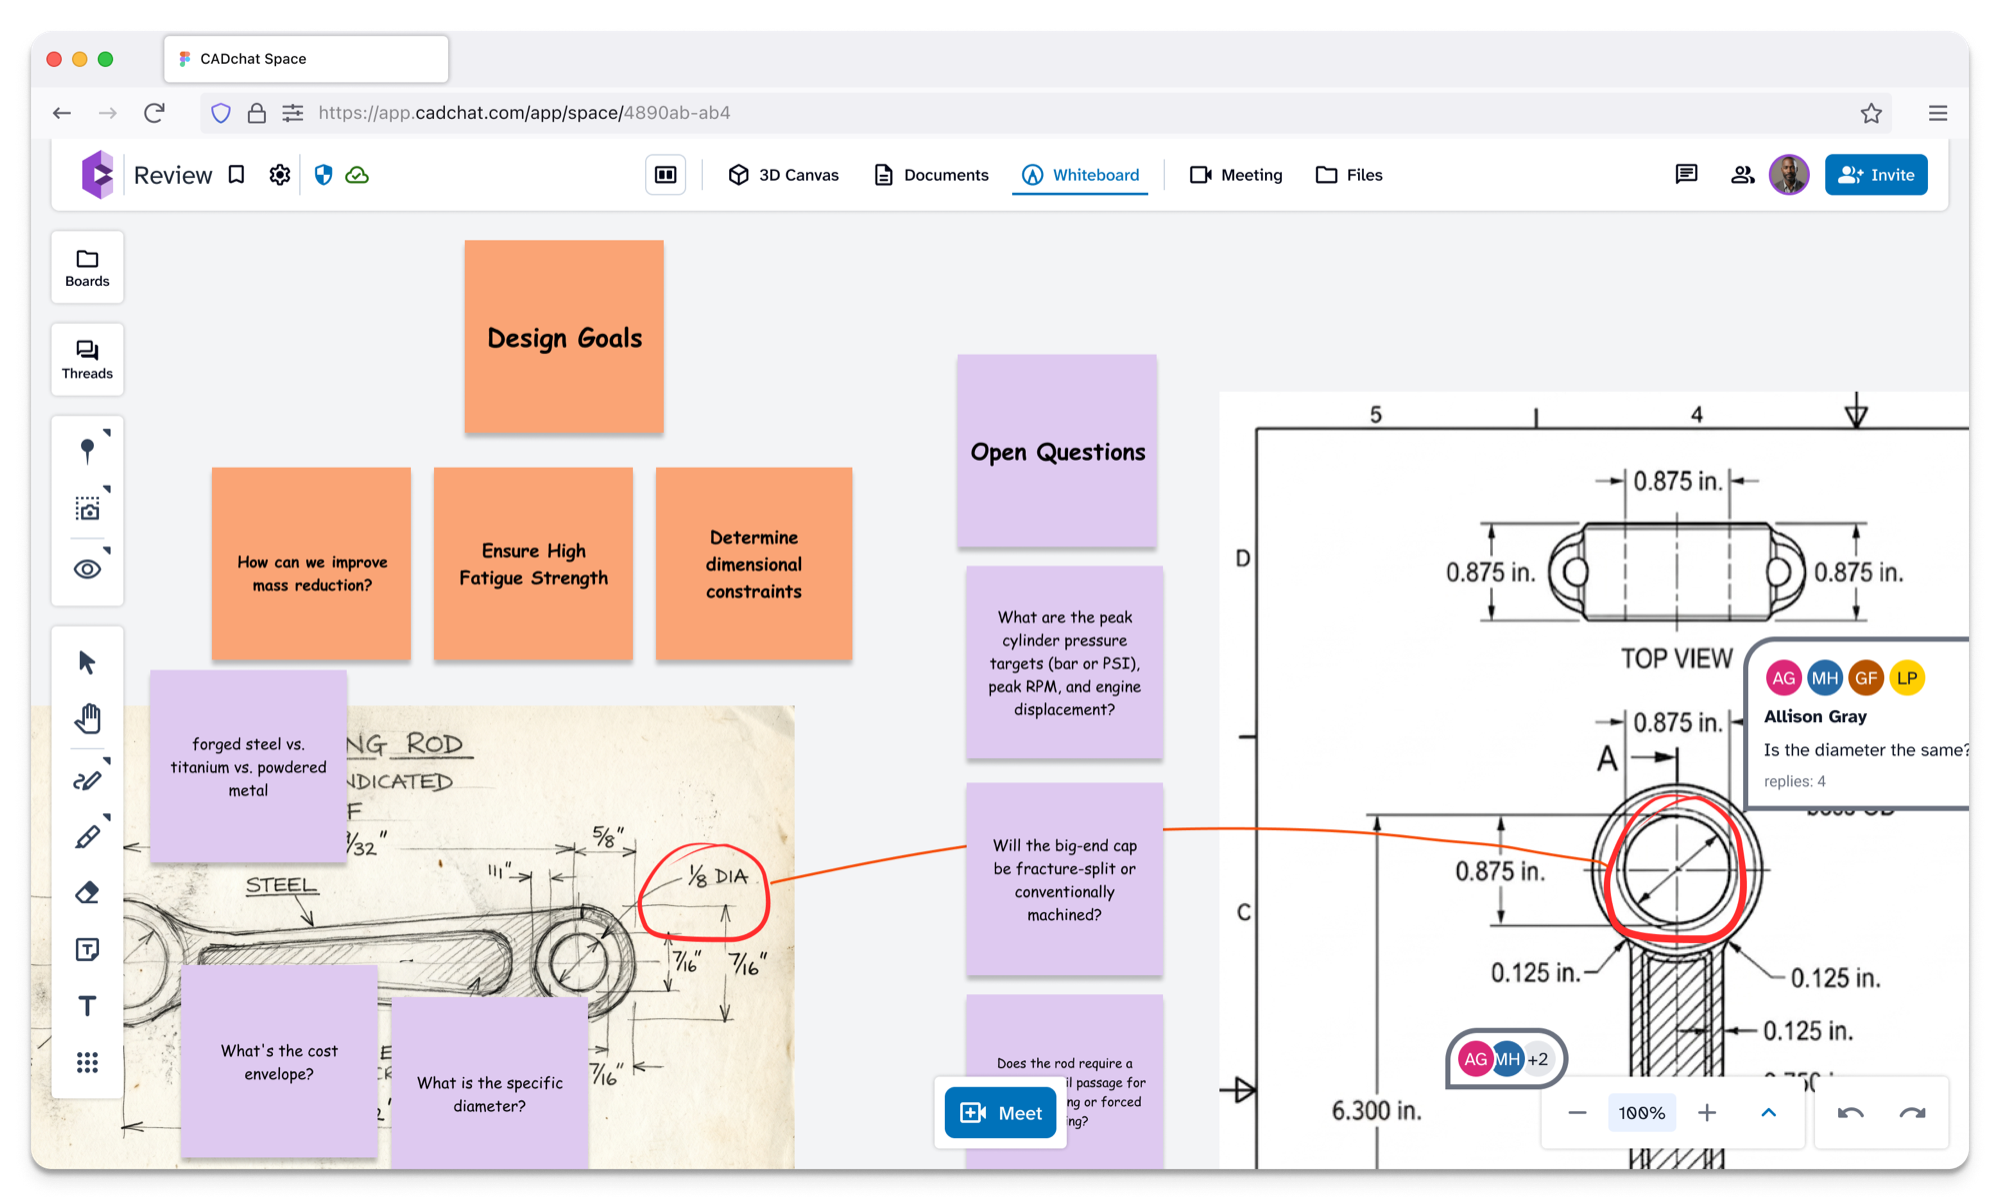Zoom out with the minus button
The width and height of the screenshot is (2000, 1200).
(x=1577, y=1113)
